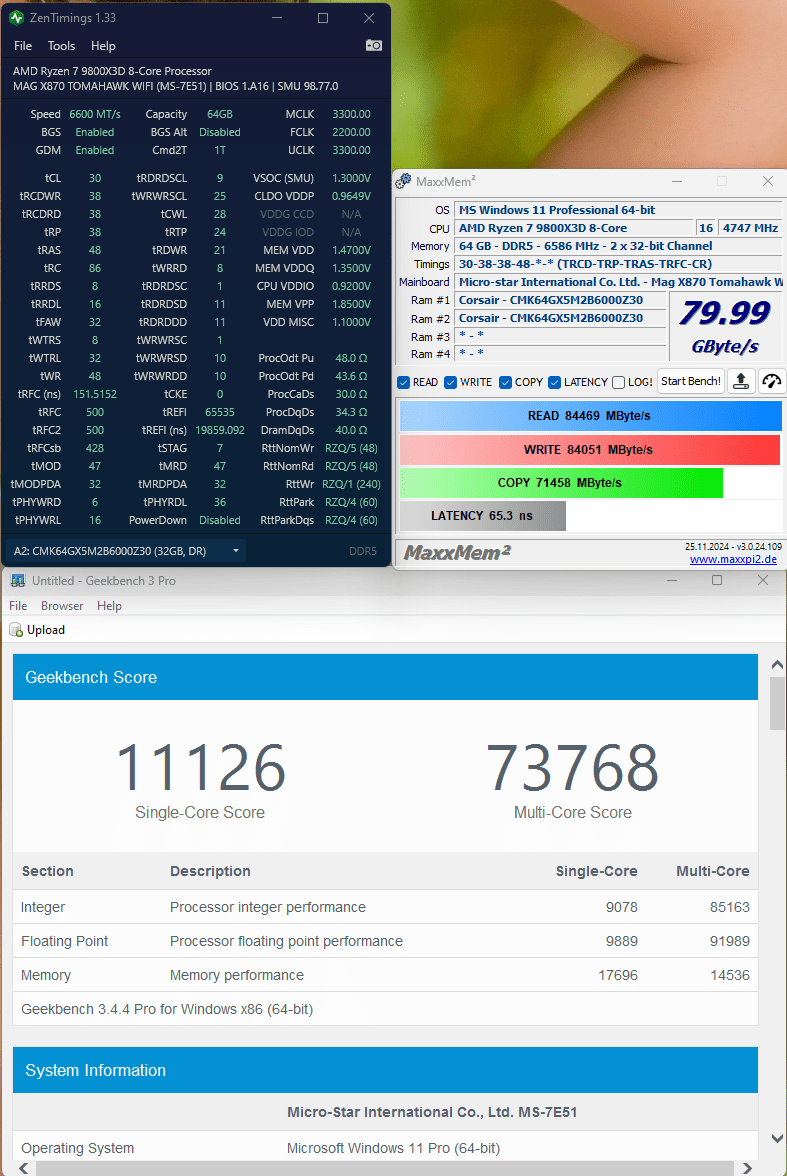This screenshot has height=1176, width=787.
Task: Click the Geekbench Score section header
Action: (x=385, y=677)
